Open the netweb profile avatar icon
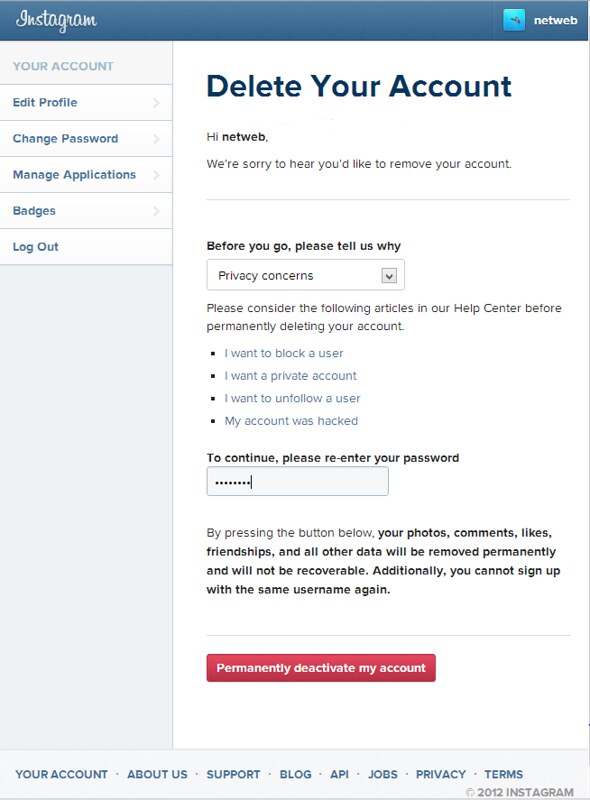 513,17
